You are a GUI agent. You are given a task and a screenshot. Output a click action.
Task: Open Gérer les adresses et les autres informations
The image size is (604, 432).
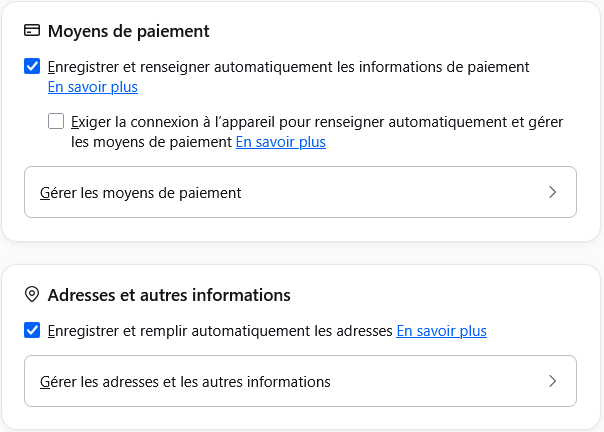tap(300, 381)
